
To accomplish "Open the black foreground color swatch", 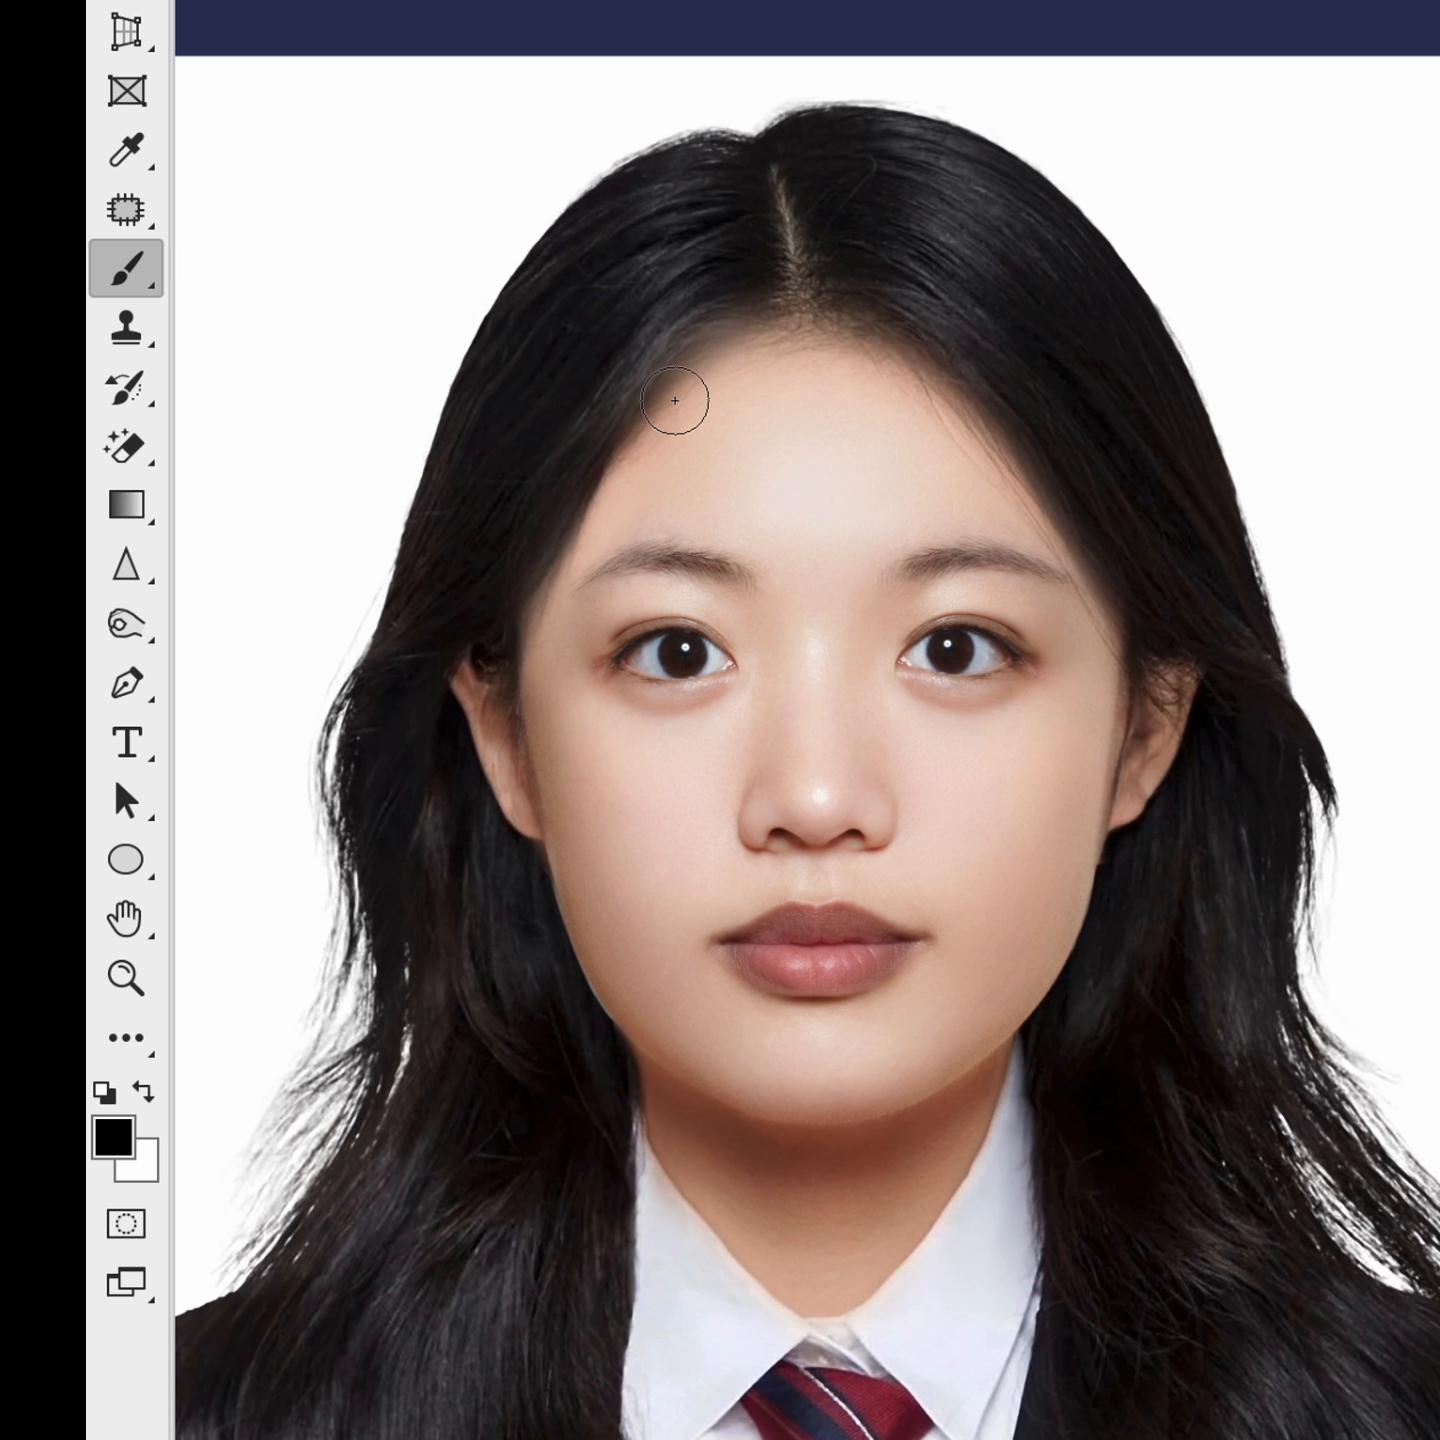I will [x=113, y=1137].
